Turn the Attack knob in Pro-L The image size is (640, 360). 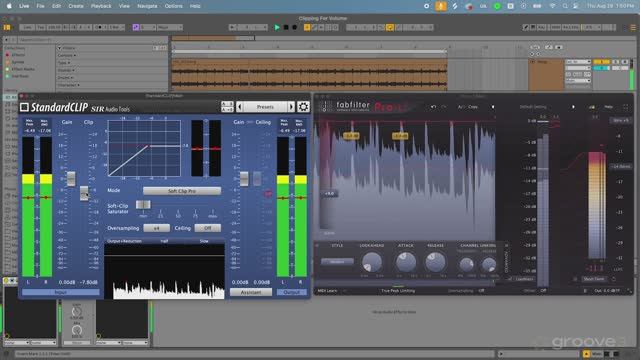click(406, 262)
